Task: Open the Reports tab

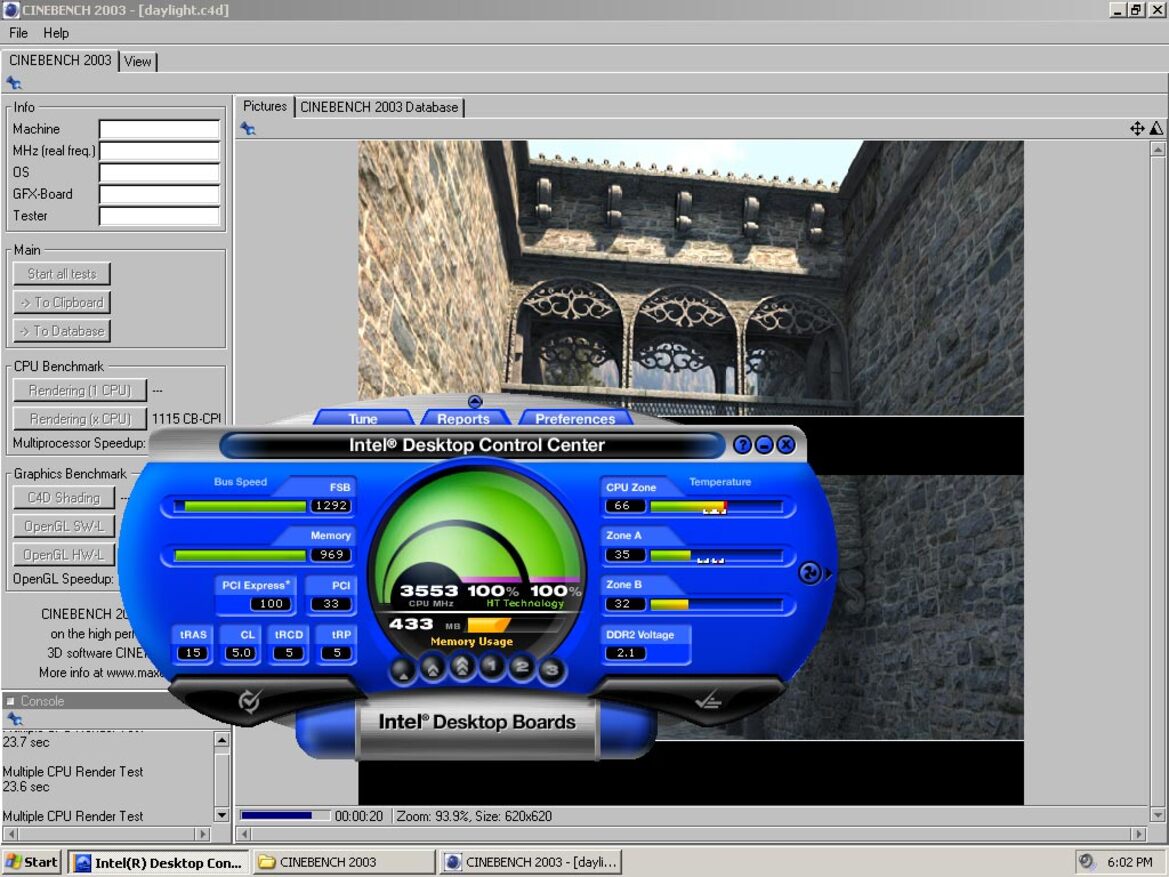Action: (x=464, y=418)
